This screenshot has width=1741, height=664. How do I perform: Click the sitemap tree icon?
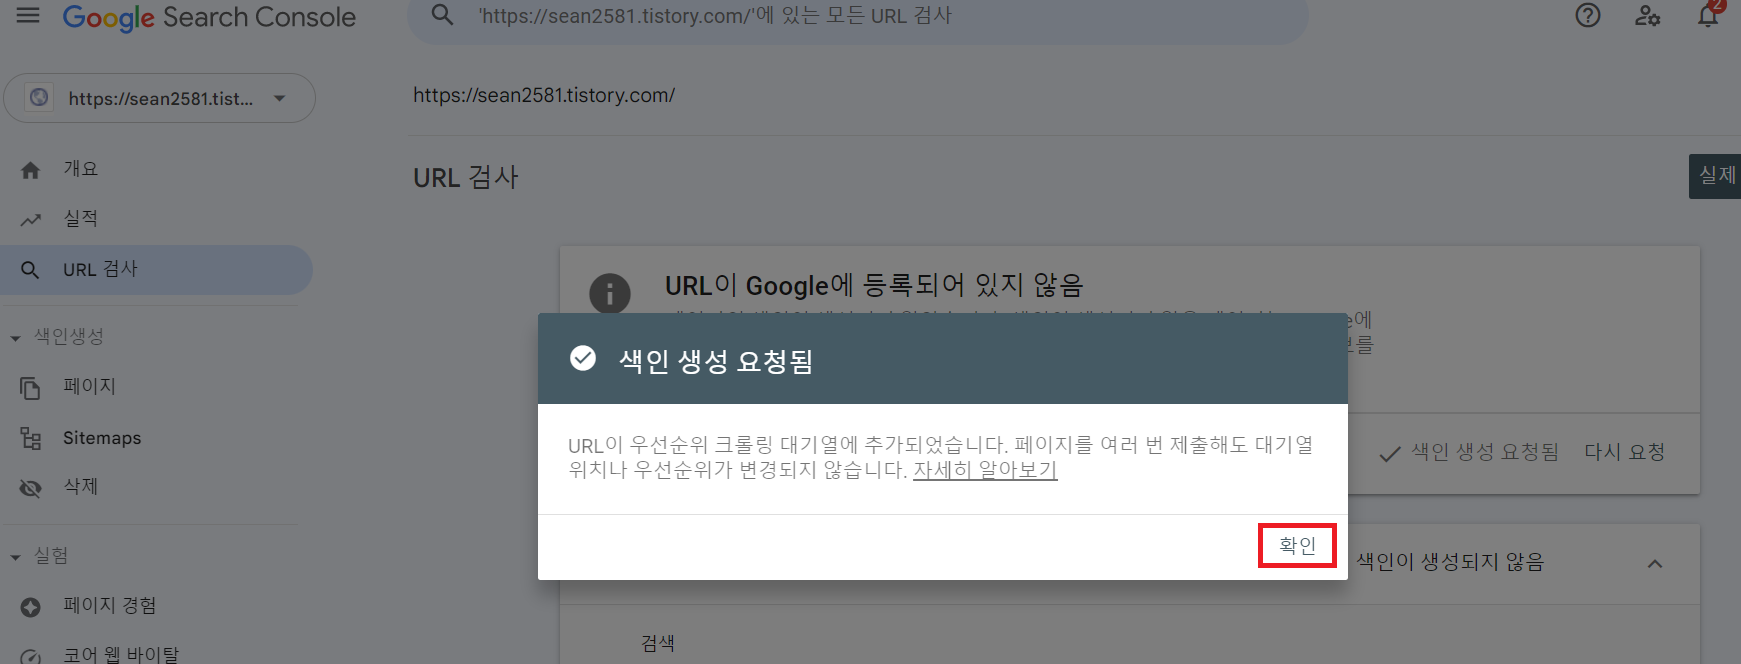point(31,438)
